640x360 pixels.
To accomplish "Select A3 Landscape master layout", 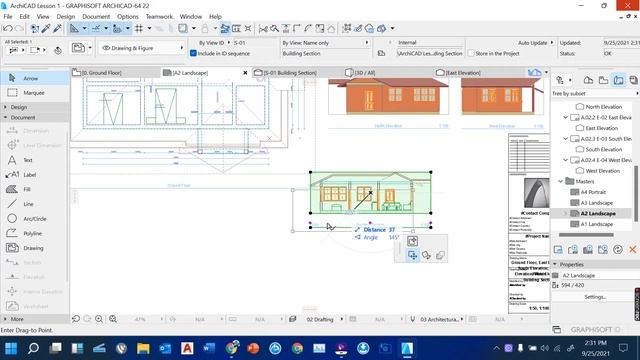I will click(x=596, y=203).
